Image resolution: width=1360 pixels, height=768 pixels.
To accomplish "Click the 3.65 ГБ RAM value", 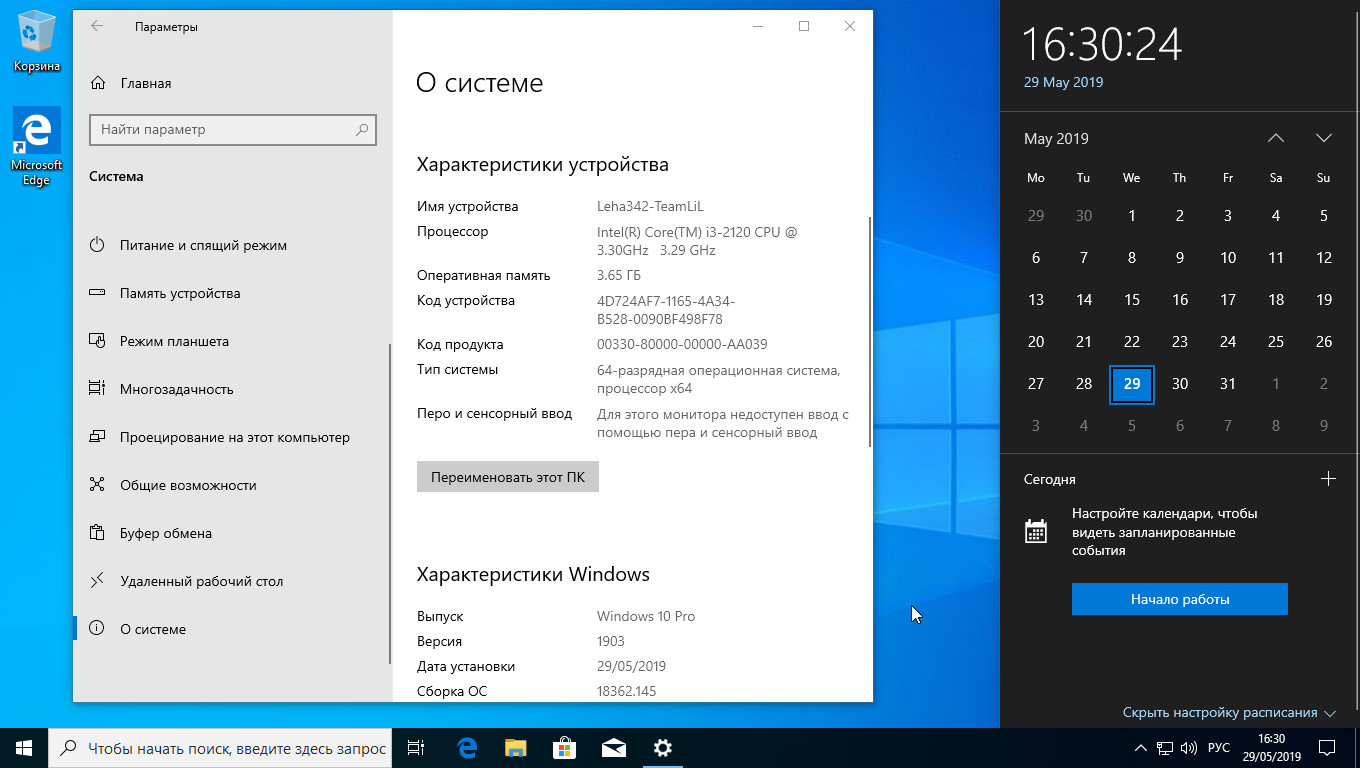I will click(619, 276).
